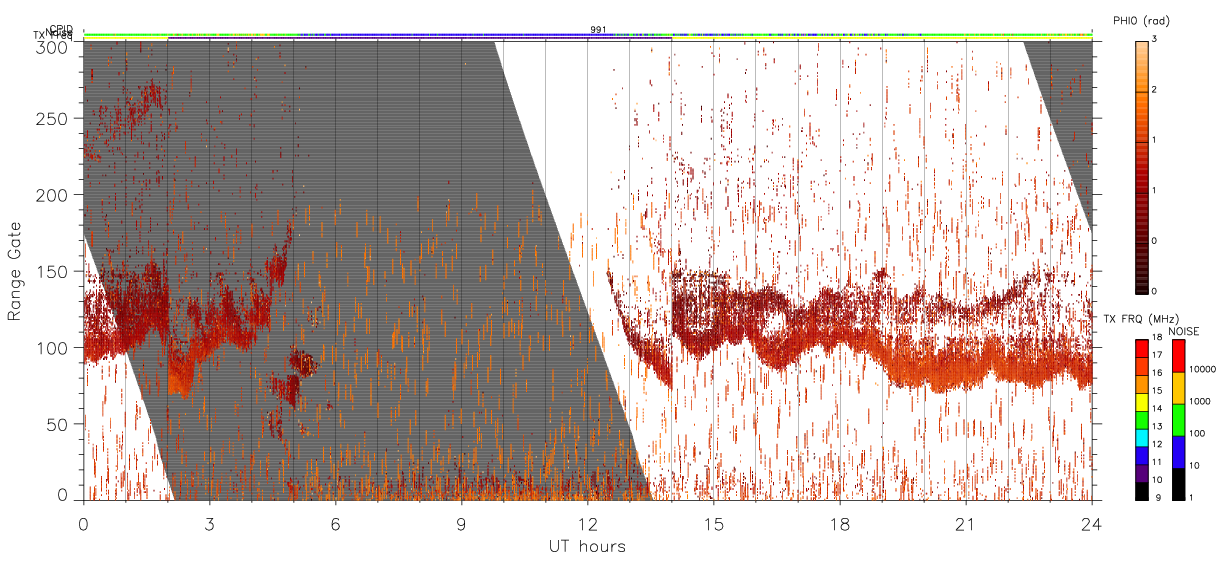The height and width of the screenshot is (567, 1228).
Task: Click the orange 15–16 MHz TX FRQ swatch
Action: point(1142,383)
